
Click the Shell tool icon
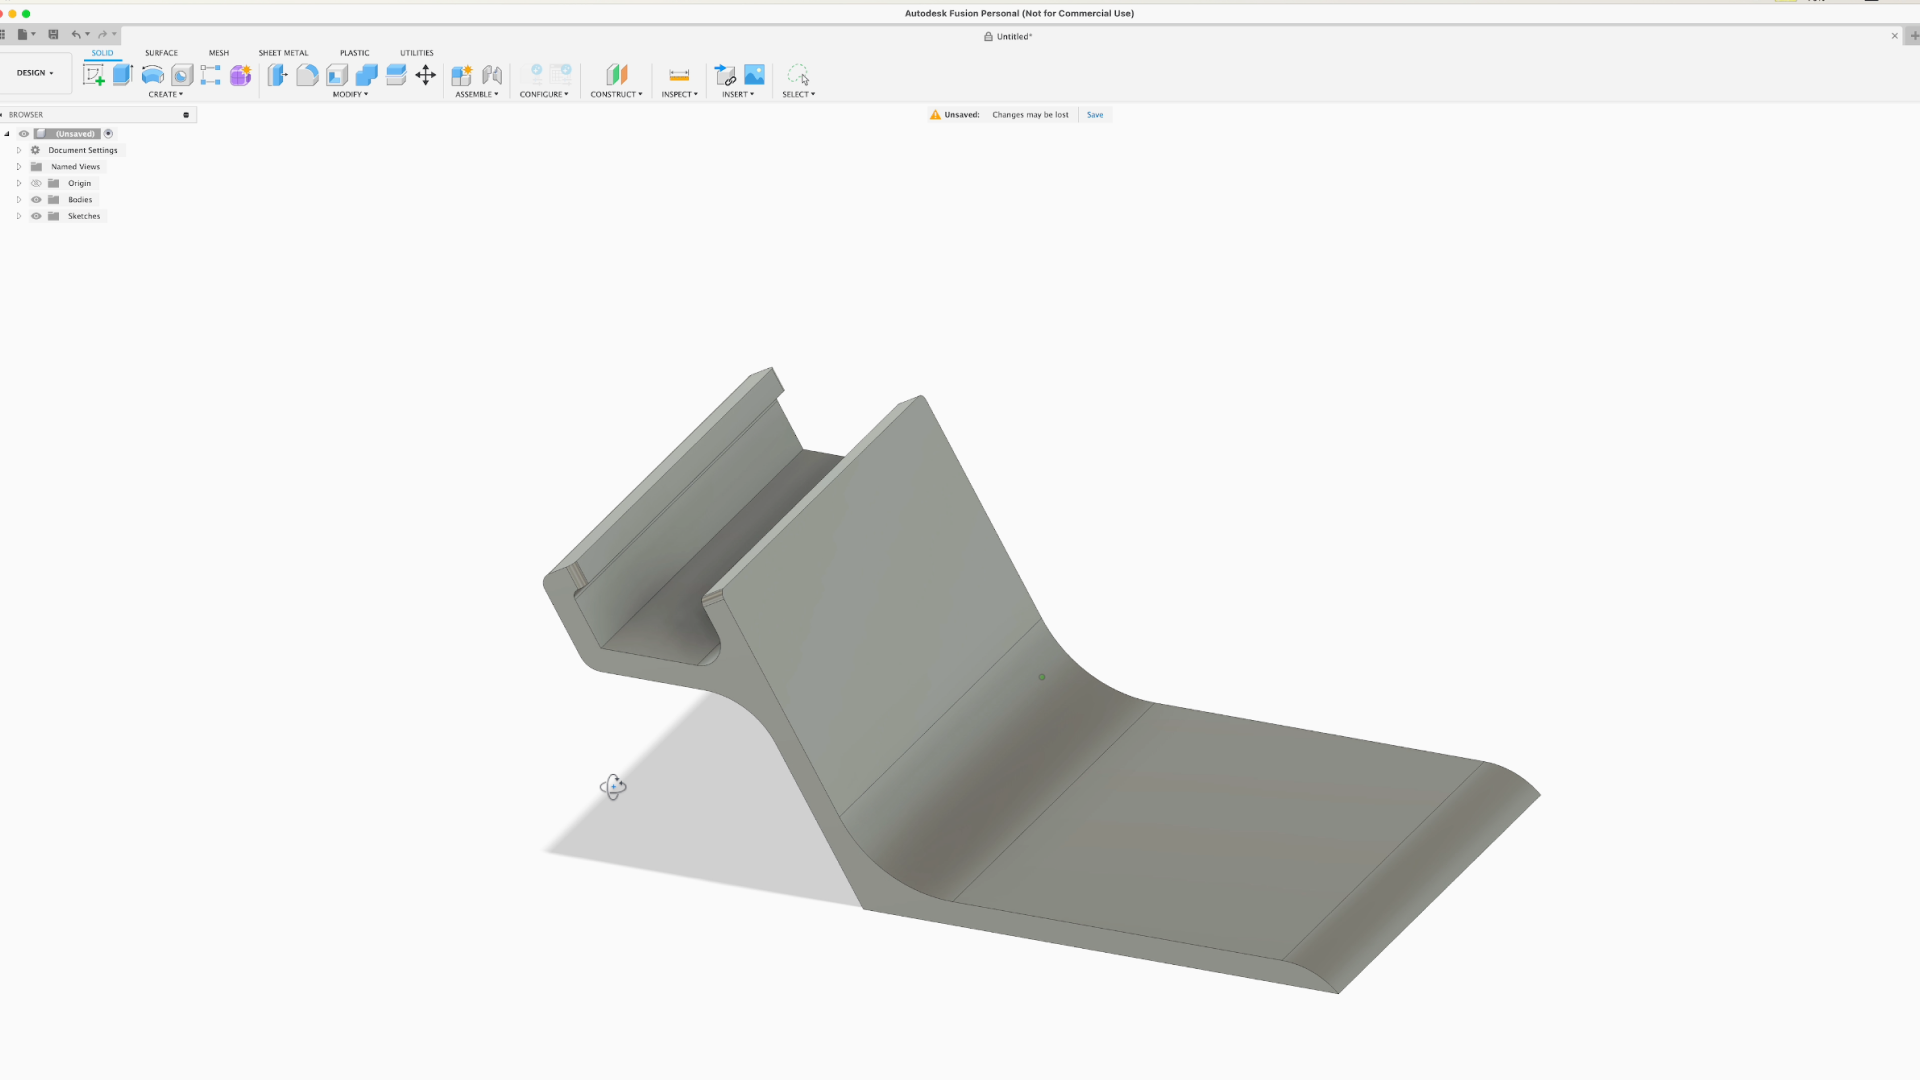click(337, 75)
